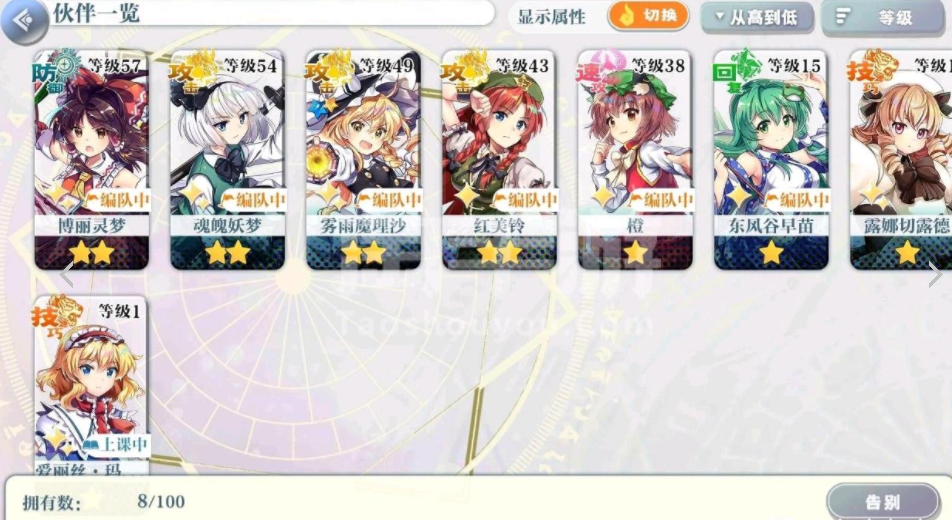Click the left scroll arrow of list
952x520 pixels.
tap(66, 275)
